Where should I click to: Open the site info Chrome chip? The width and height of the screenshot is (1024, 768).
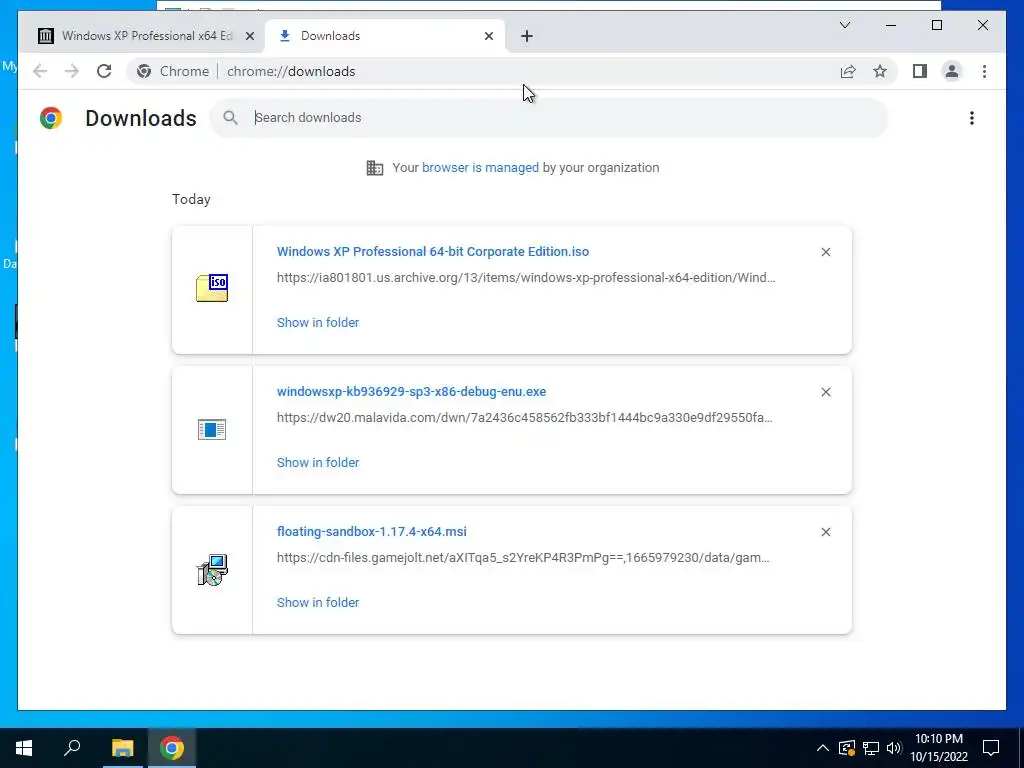coord(173,71)
